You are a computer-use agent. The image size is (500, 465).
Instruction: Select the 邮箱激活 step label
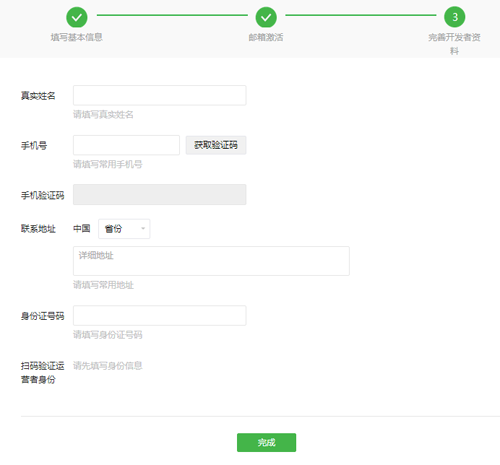266,37
